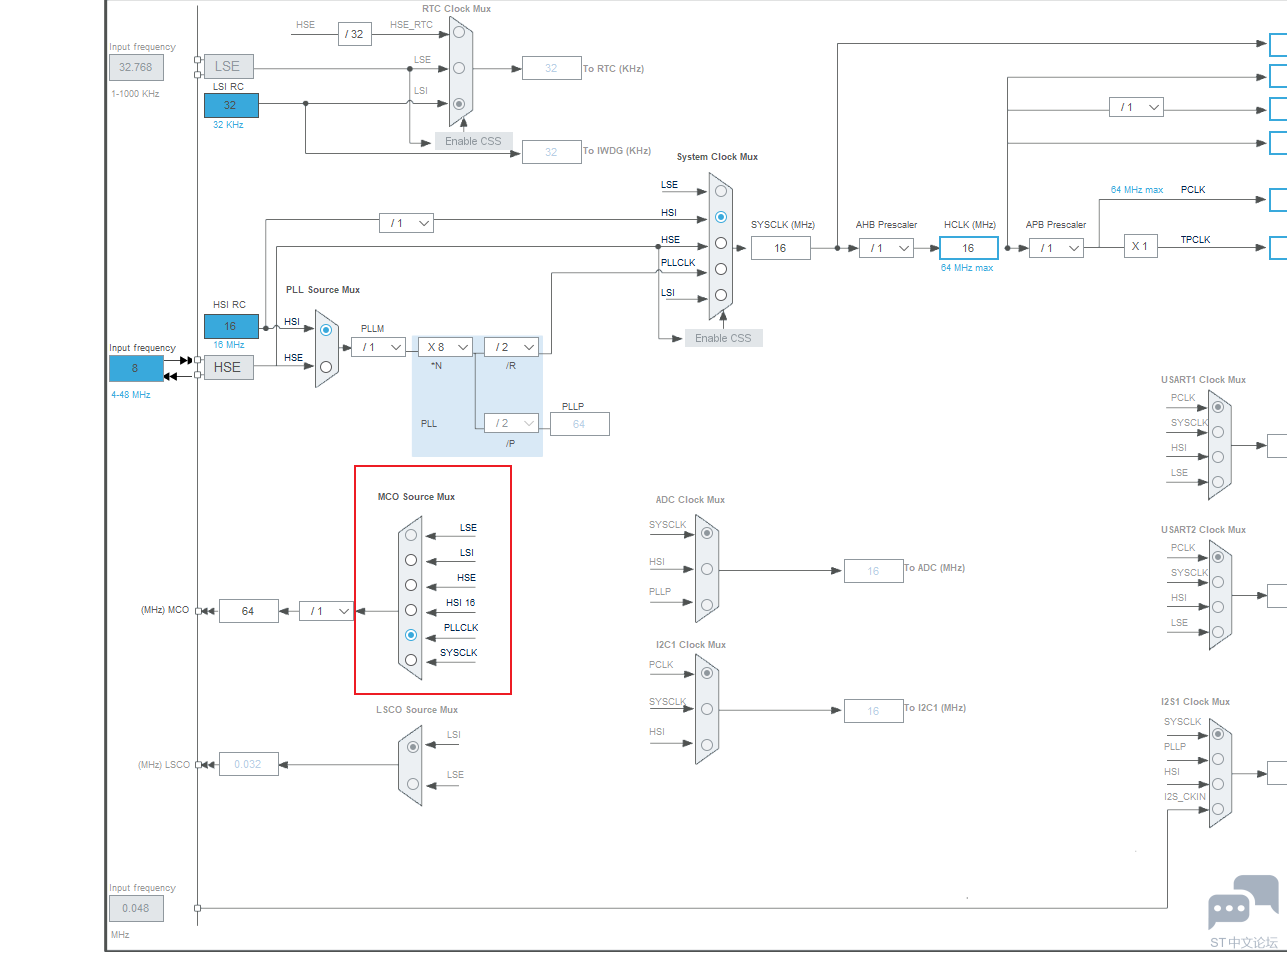Choose HSI in System Clock Mux

point(721,217)
